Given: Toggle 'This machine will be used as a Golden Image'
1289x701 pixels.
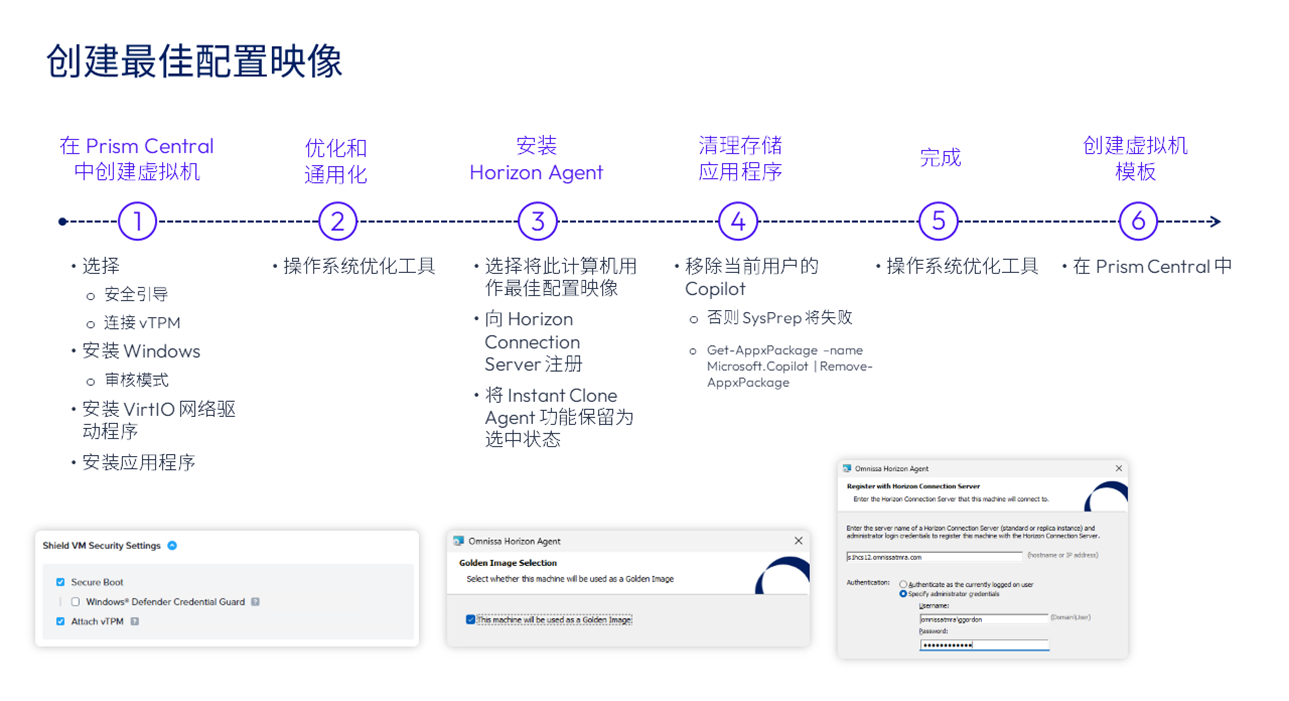Looking at the screenshot, I should (471, 620).
